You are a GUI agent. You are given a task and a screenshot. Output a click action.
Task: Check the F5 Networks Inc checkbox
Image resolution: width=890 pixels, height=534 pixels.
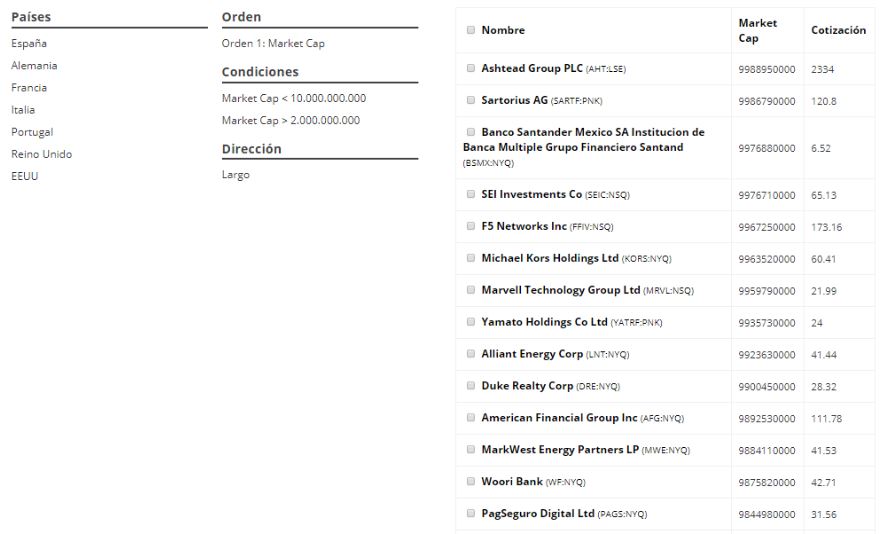click(471, 226)
